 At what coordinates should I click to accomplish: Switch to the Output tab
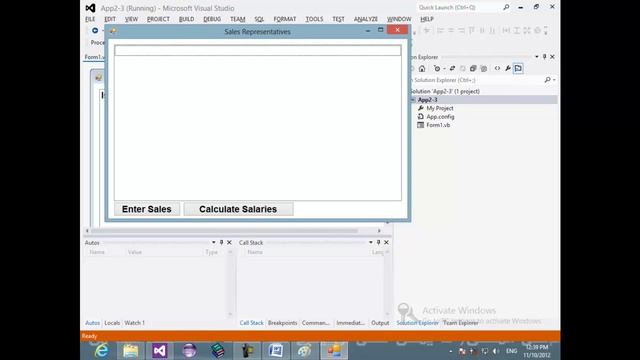pos(380,323)
